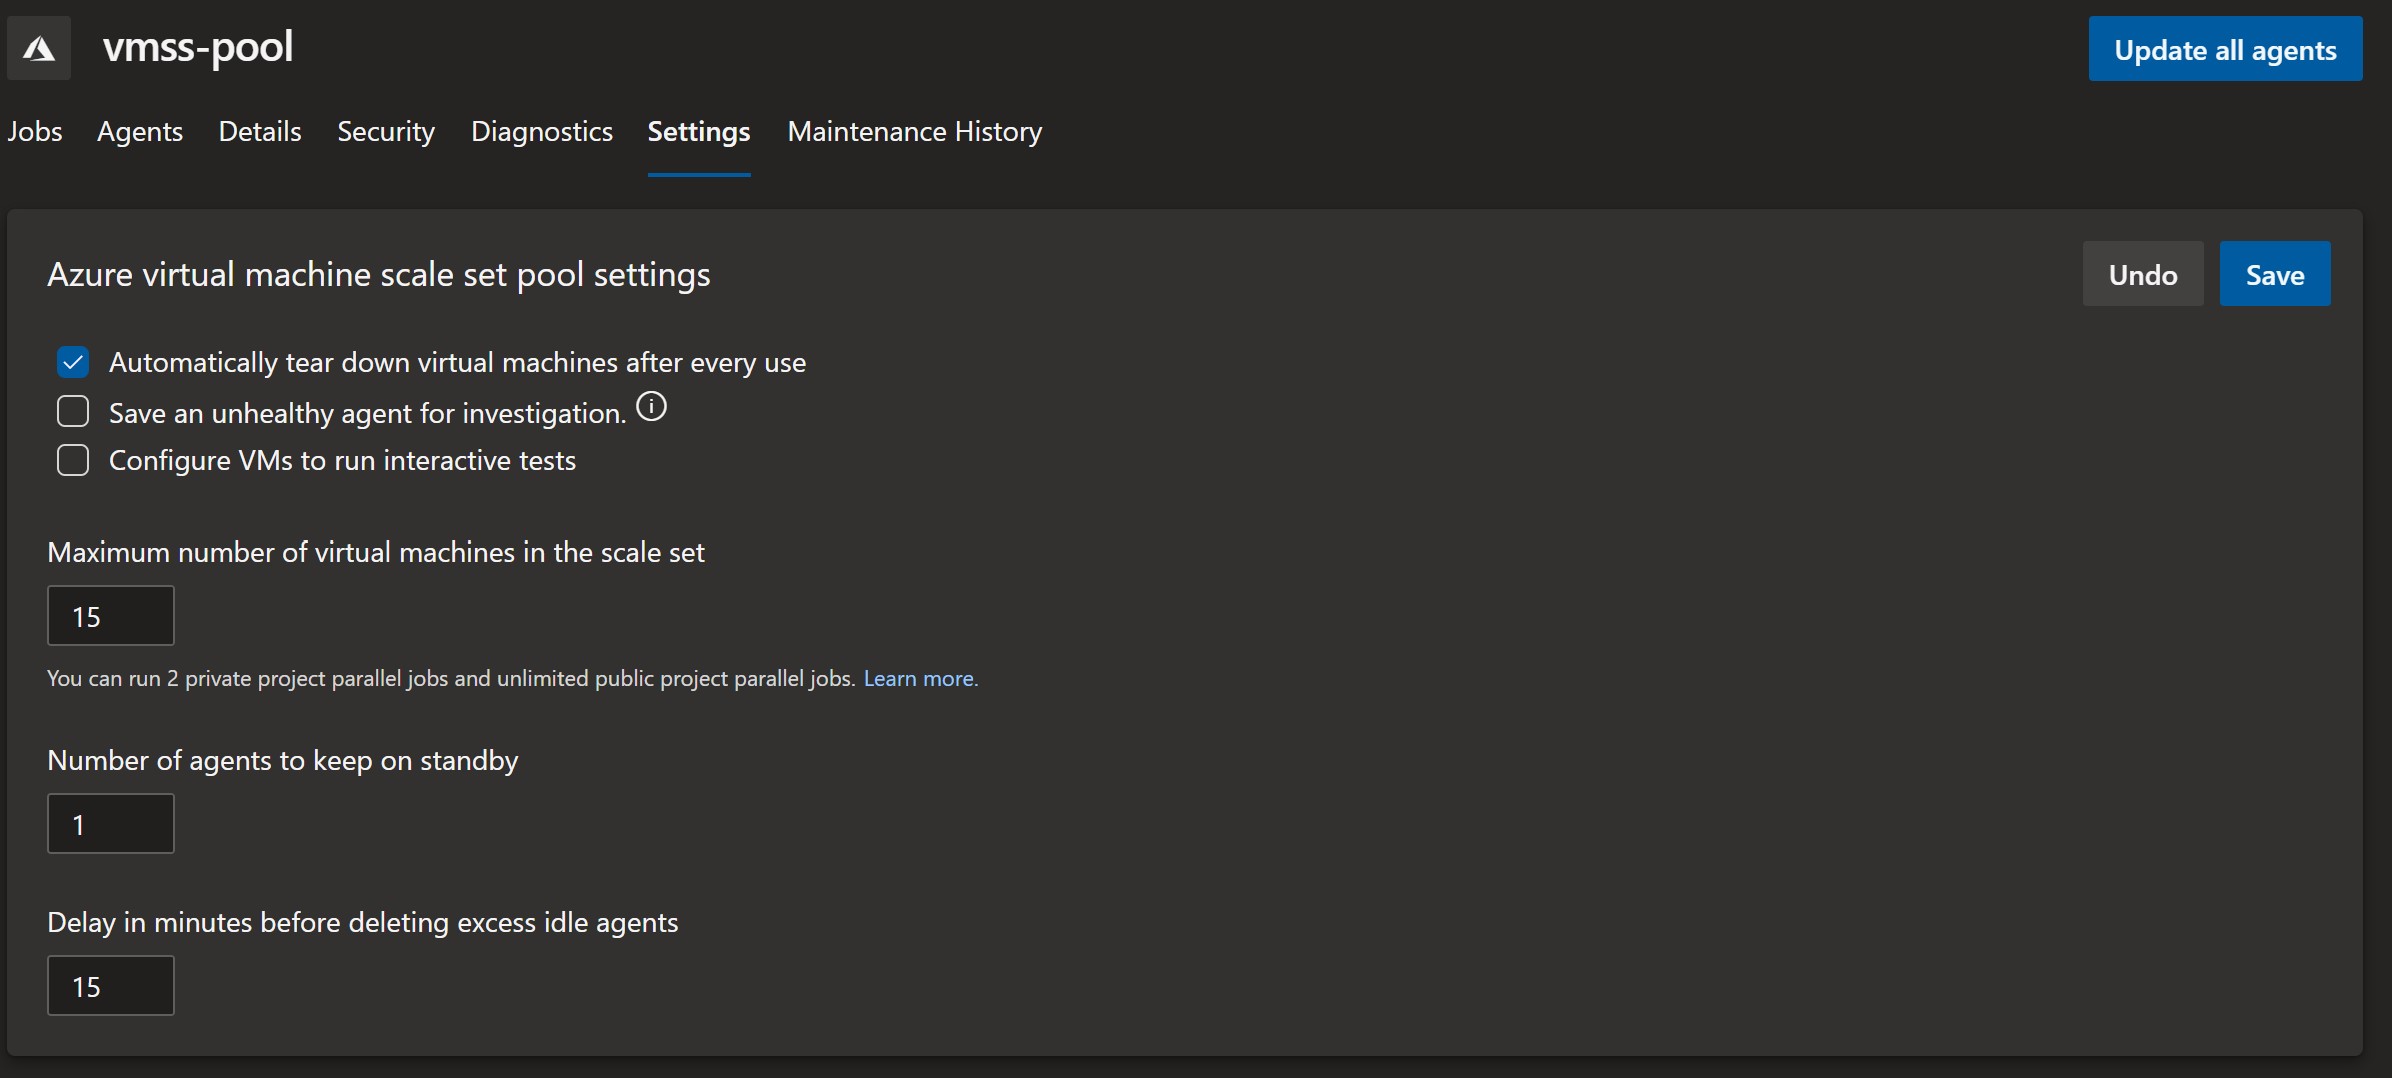Enable Save an unhealthy agent for investigation

[x=73, y=412]
